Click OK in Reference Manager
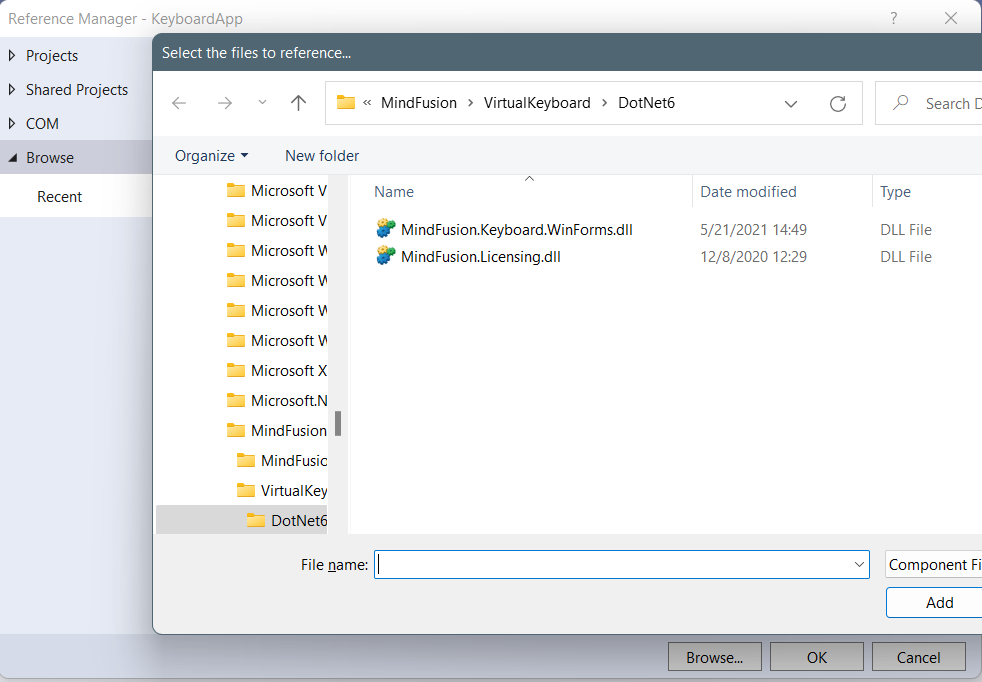This screenshot has width=982, height=682. (817, 658)
